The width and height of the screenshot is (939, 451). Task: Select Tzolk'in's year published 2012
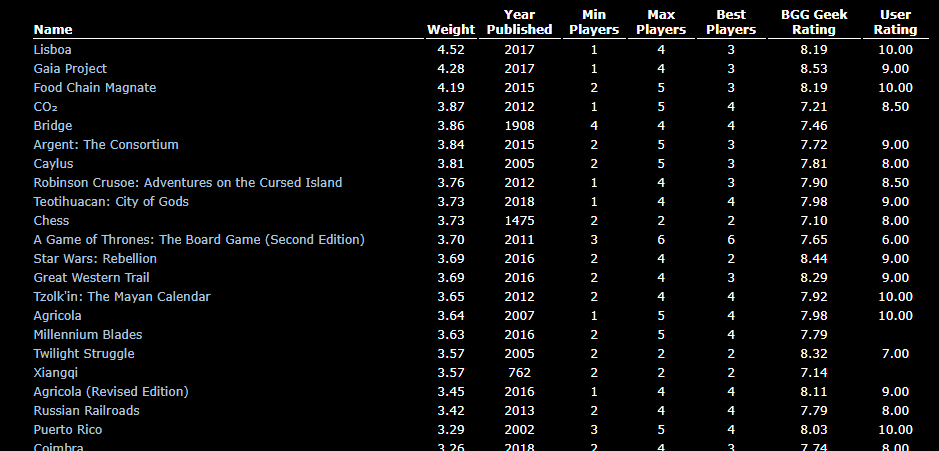click(x=519, y=296)
